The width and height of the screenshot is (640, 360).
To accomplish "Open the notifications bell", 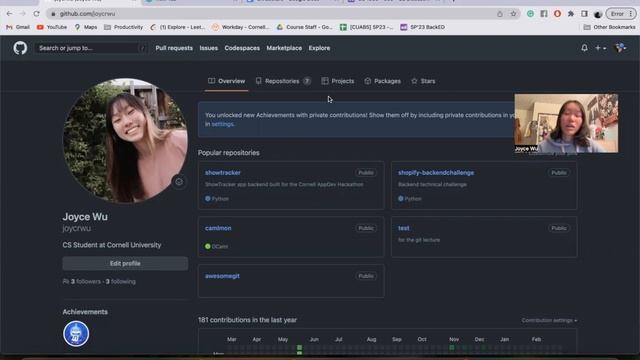I will coord(584,48).
